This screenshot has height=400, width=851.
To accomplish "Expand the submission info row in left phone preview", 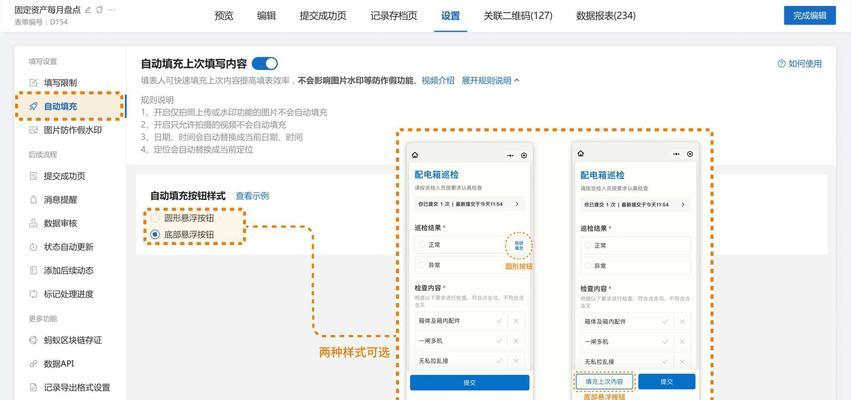I will pos(516,204).
